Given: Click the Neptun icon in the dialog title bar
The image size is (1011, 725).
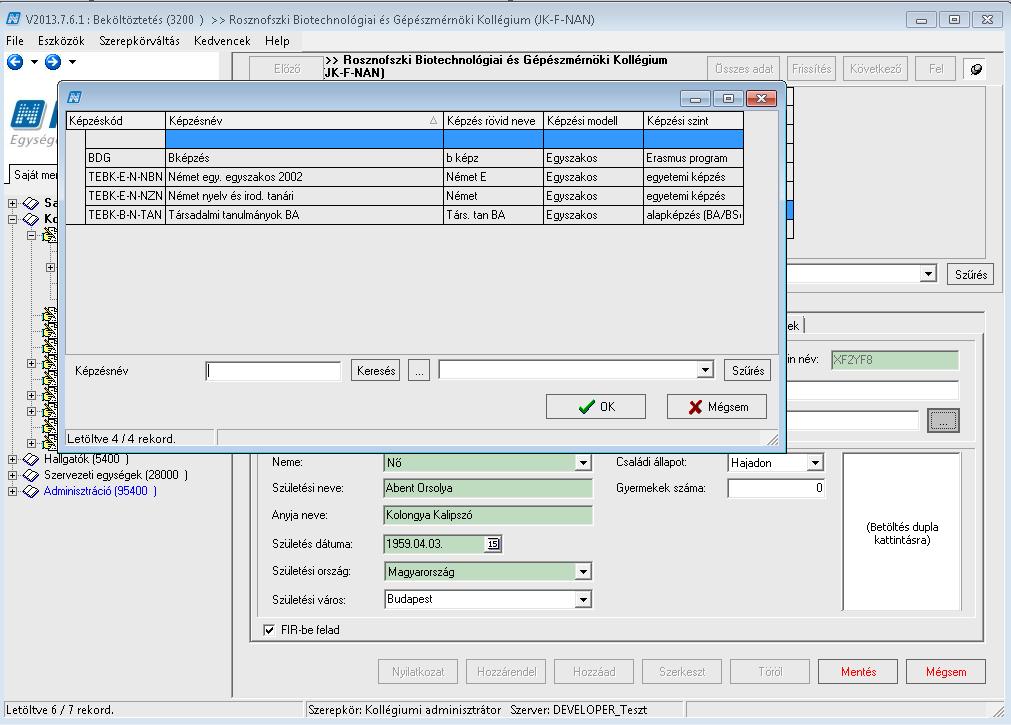Looking at the screenshot, I should [x=75, y=97].
